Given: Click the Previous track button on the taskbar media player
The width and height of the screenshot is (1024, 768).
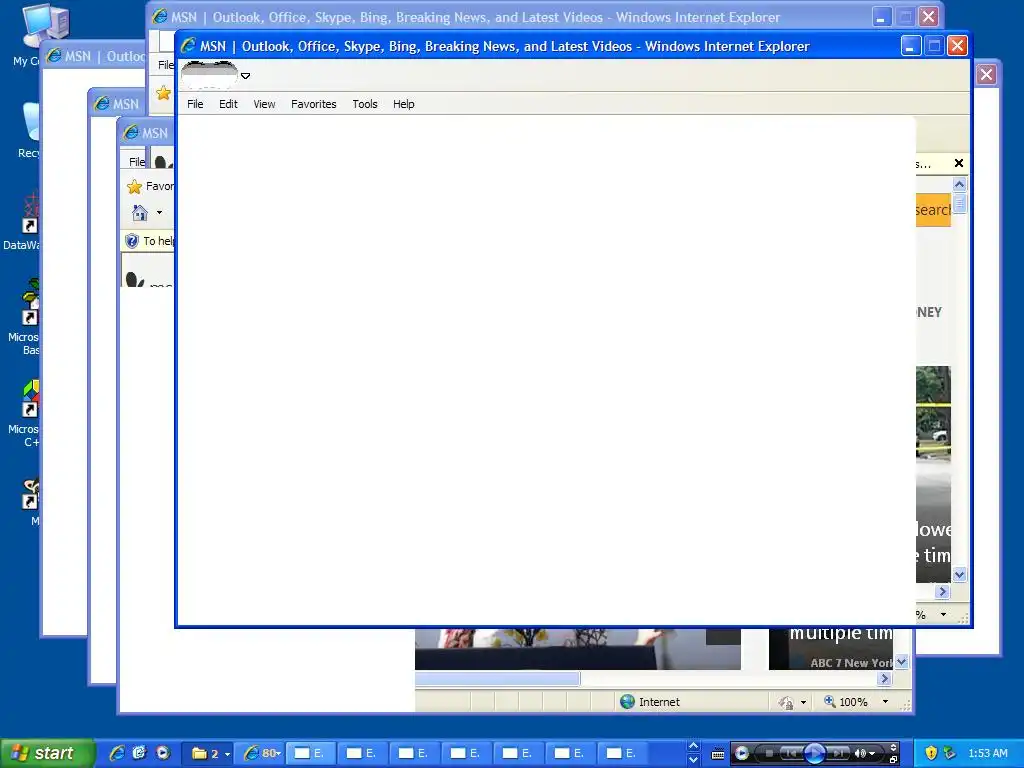Looking at the screenshot, I should coord(791,754).
